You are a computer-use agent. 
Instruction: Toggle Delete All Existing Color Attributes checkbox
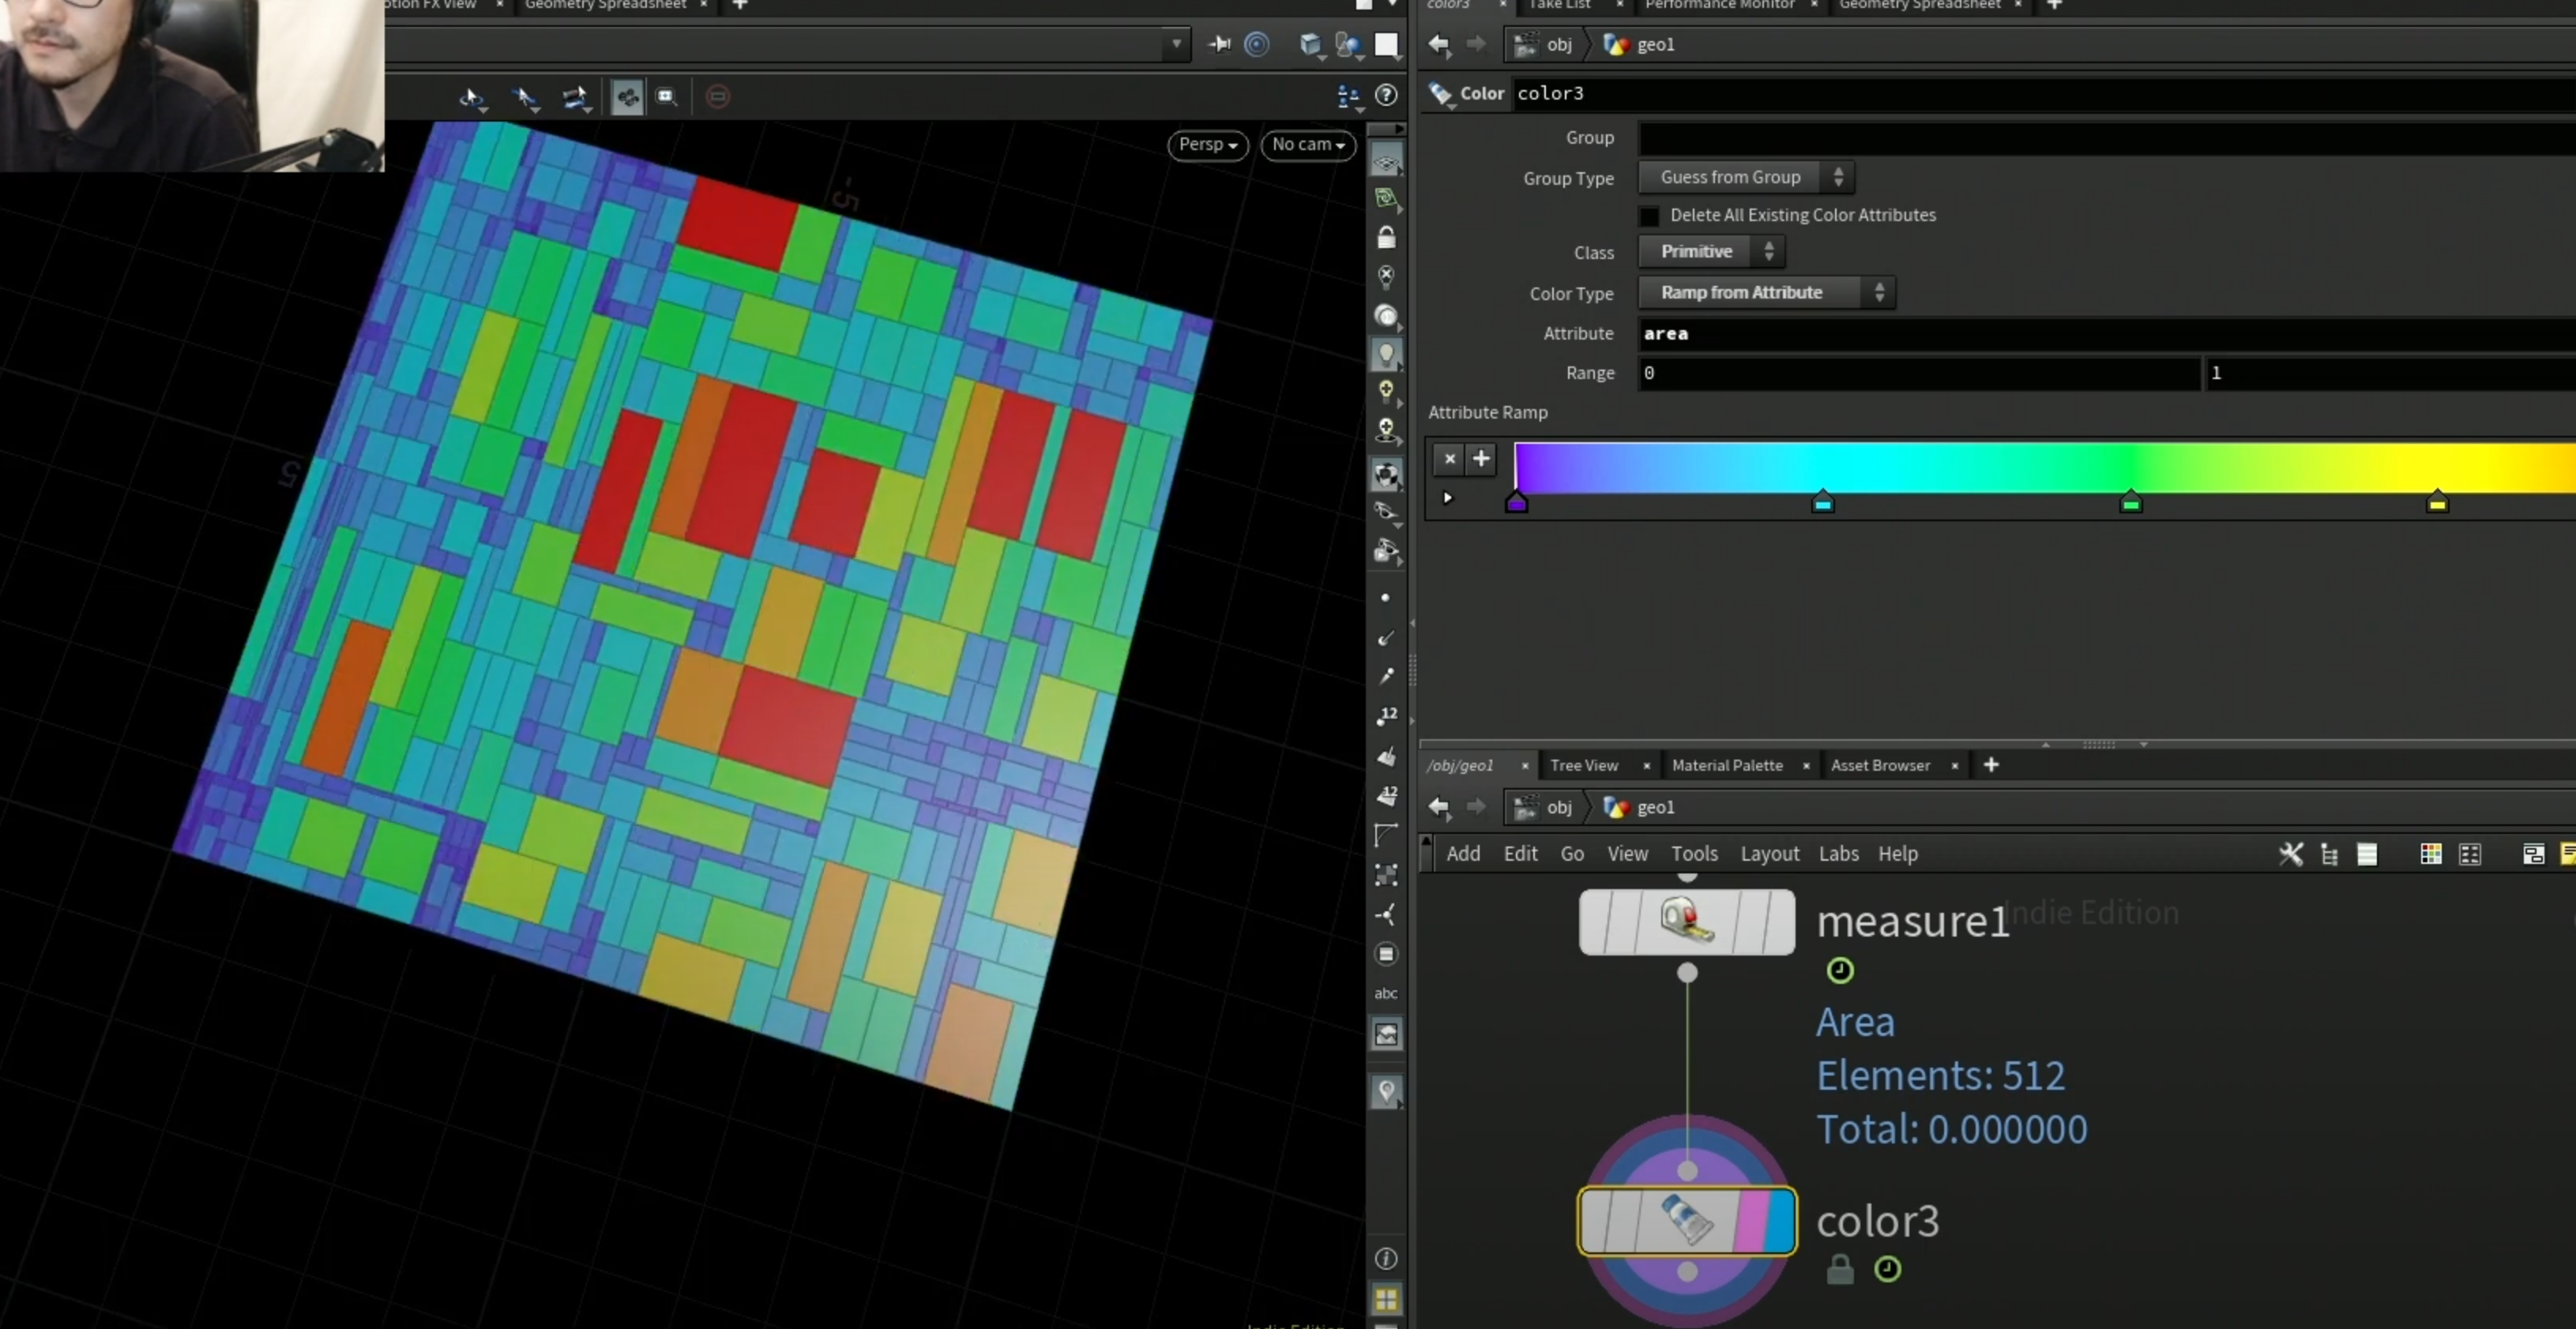(x=1649, y=216)
